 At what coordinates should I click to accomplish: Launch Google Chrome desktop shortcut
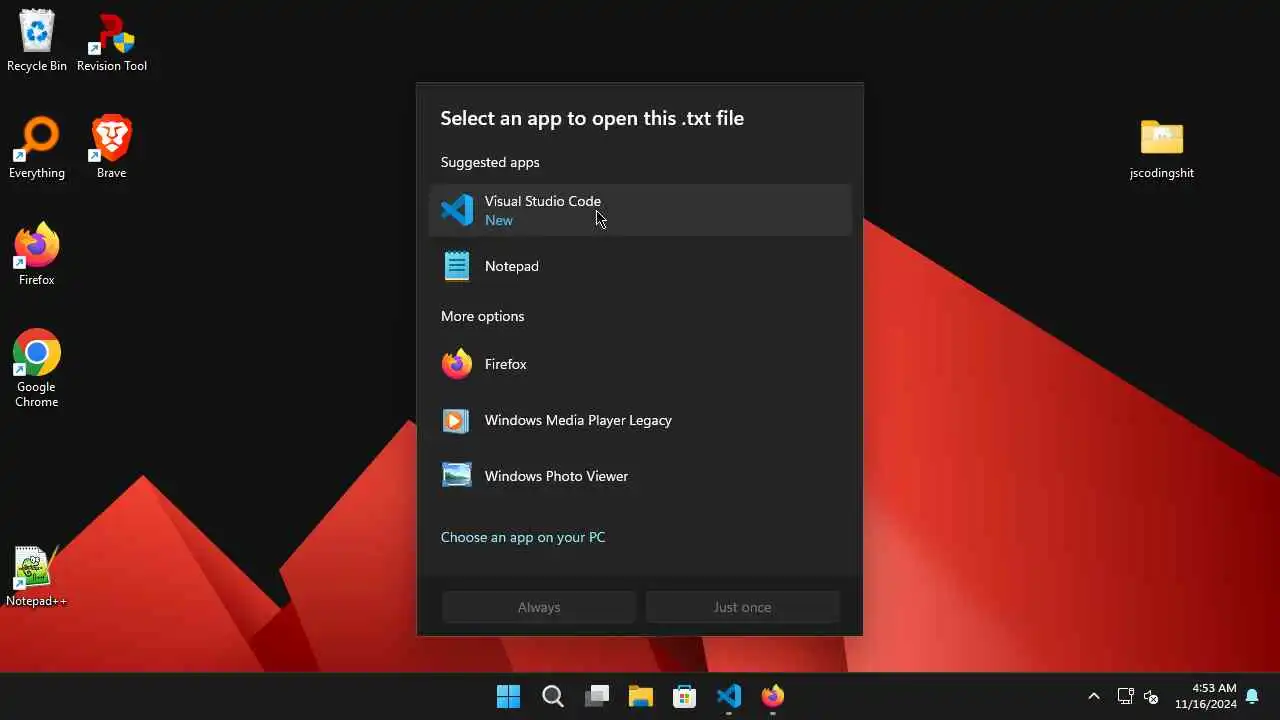tap(37, 368)
